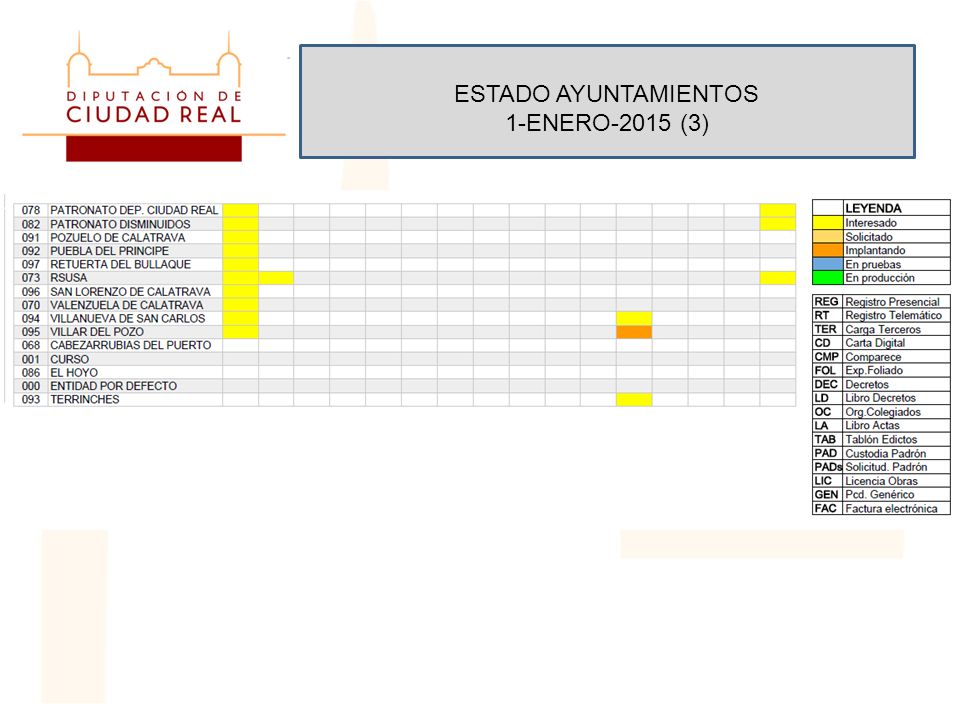The height and width of the screenshot is (720, 960).
Task: Click the 'REG' abbreviation cell
Action: (828, 302)
